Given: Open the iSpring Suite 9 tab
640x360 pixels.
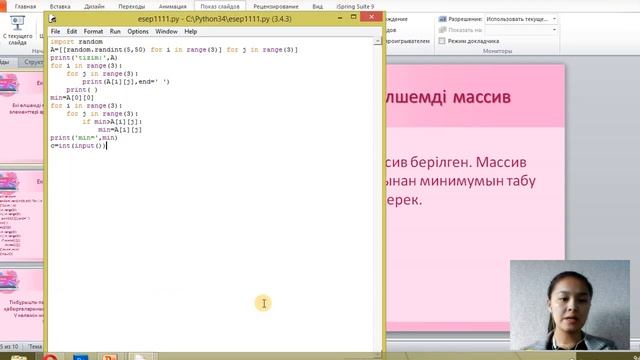Looking at the screenshot, I should pyautogui.click(x=355, y=7).
